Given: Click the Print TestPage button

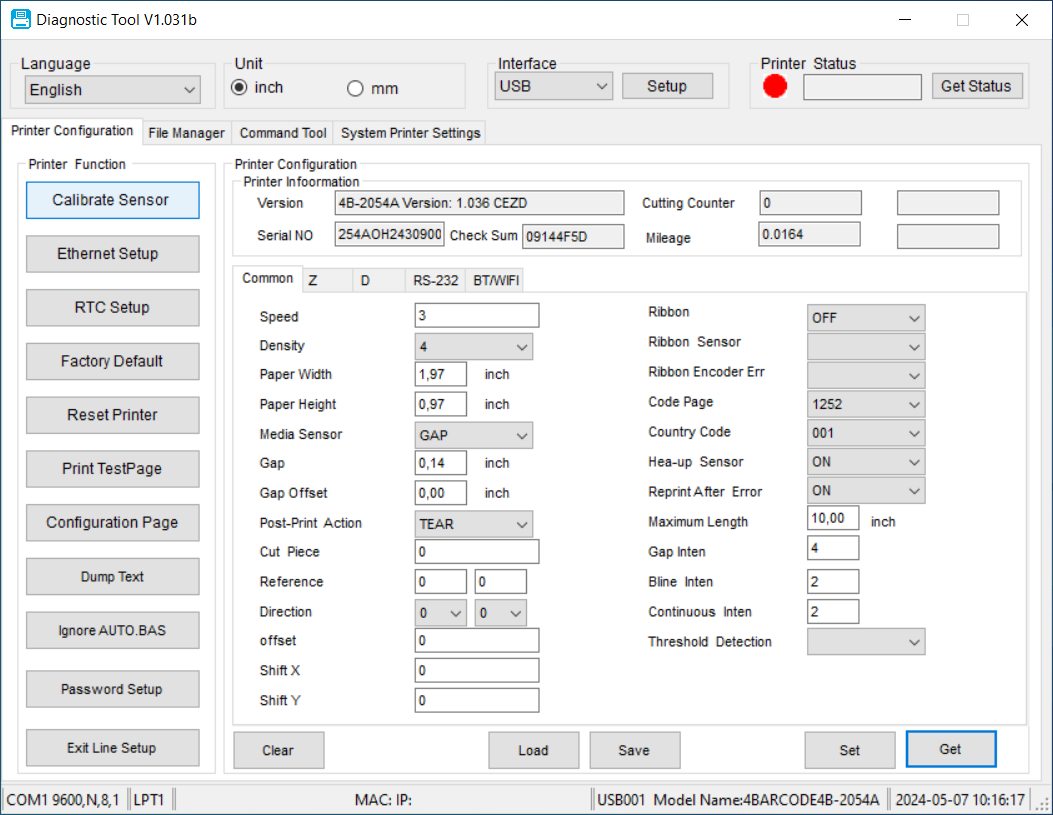Looking at the screenshot, I should pos(112,469).
